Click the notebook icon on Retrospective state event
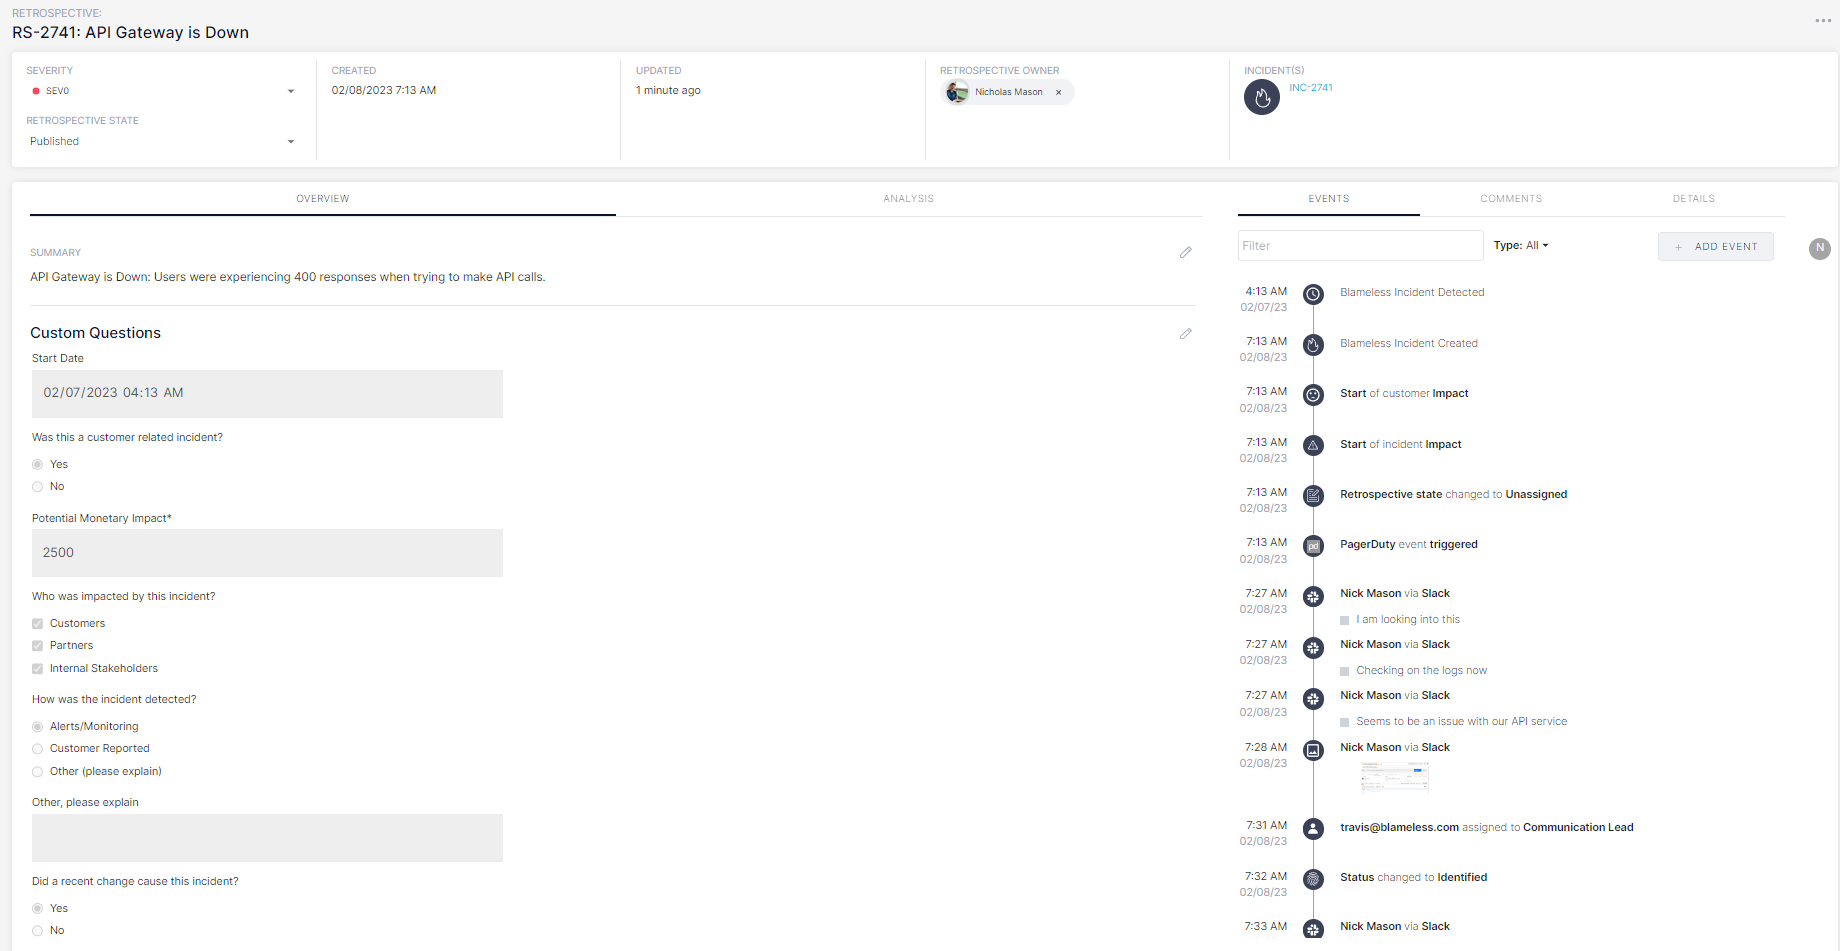 click(x=1313, y=495)
